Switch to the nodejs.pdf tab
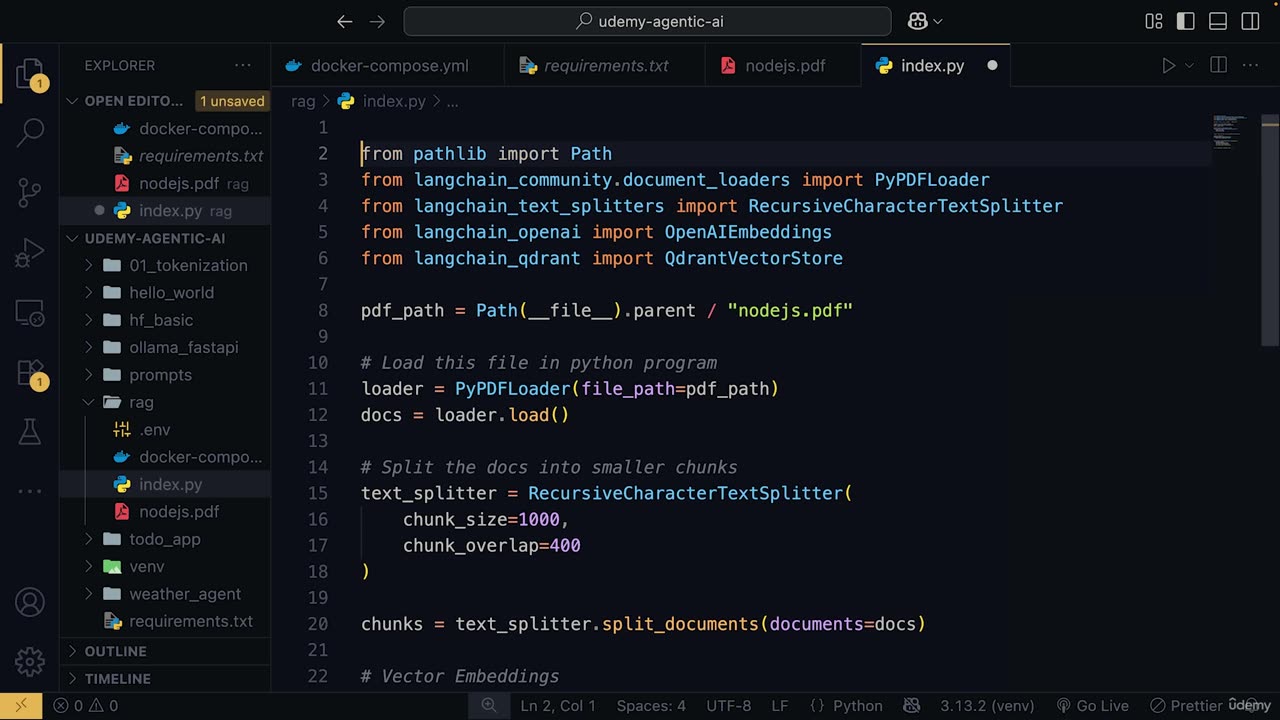This screenshot has height=720, width=1280. click(x=783, y=65)
